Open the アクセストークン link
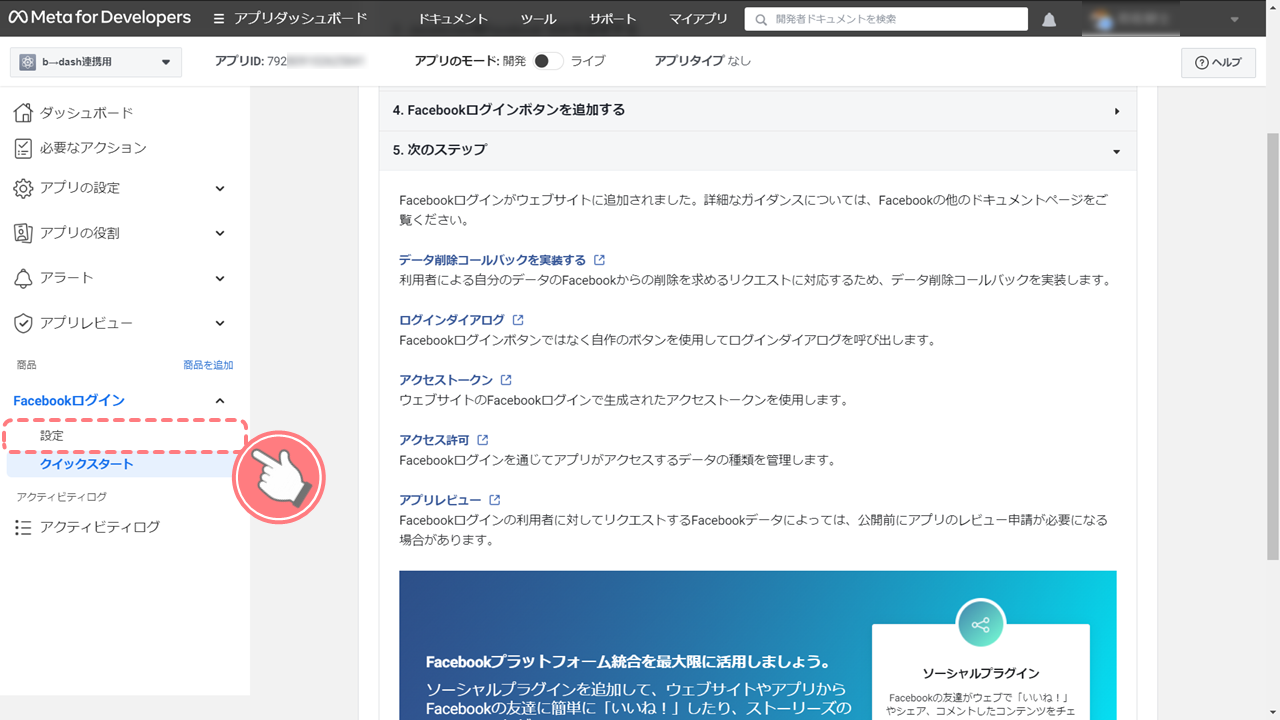Screen dimensions: 1280x720 446,380
